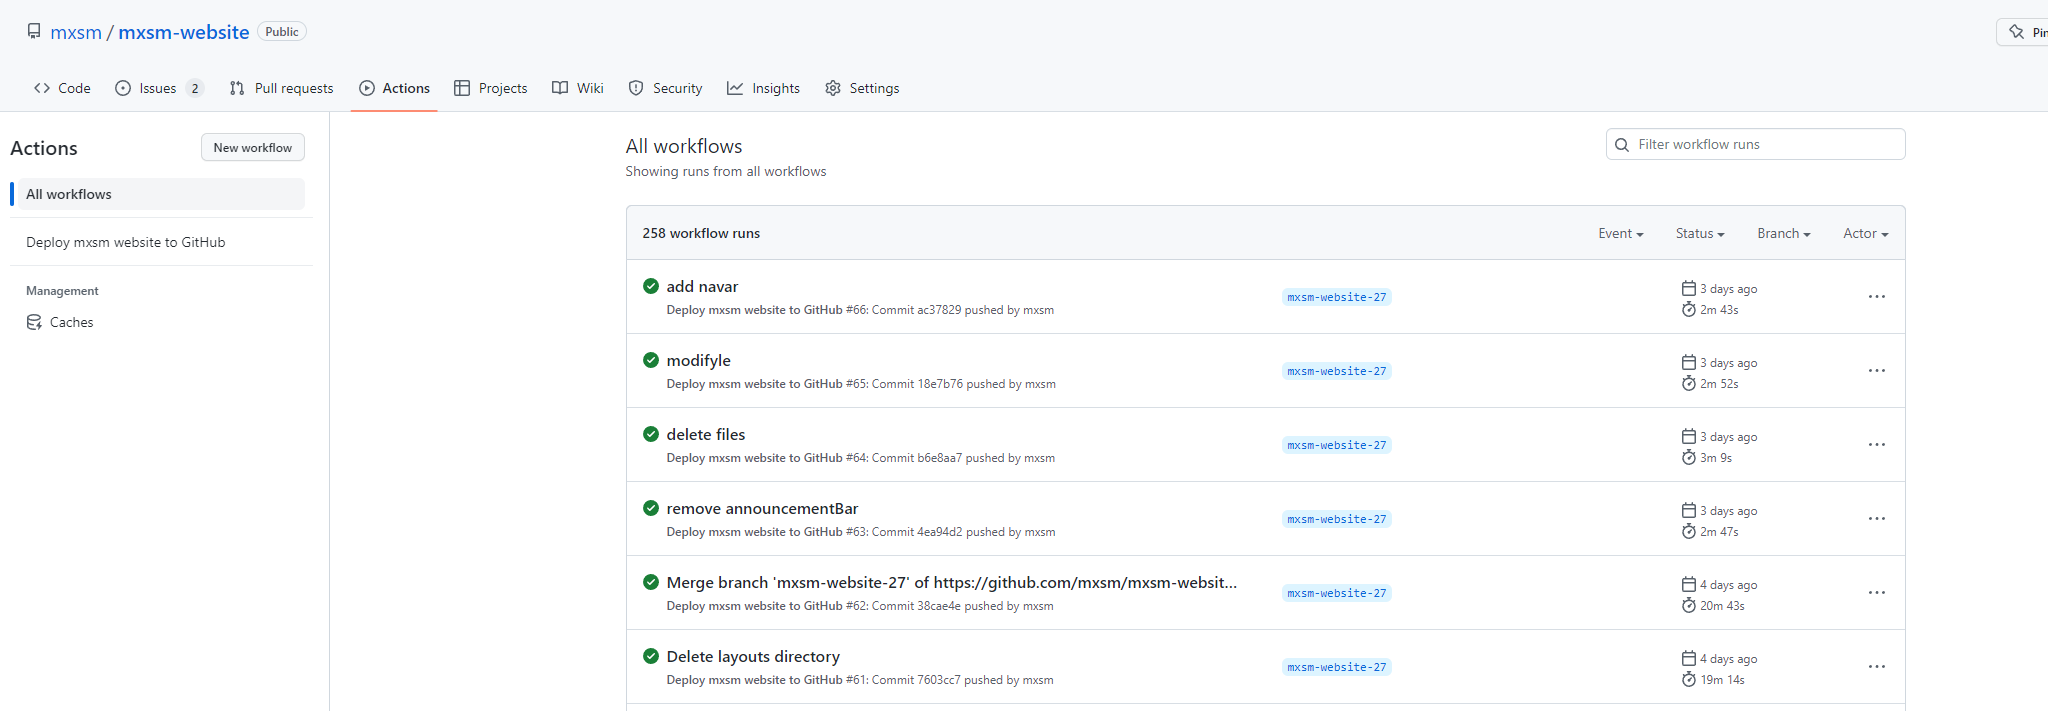Click the calendar icon on 'Delete layouts directory' row
The height and width of the screenshot is (711, 2048).
coord(1689,658)
